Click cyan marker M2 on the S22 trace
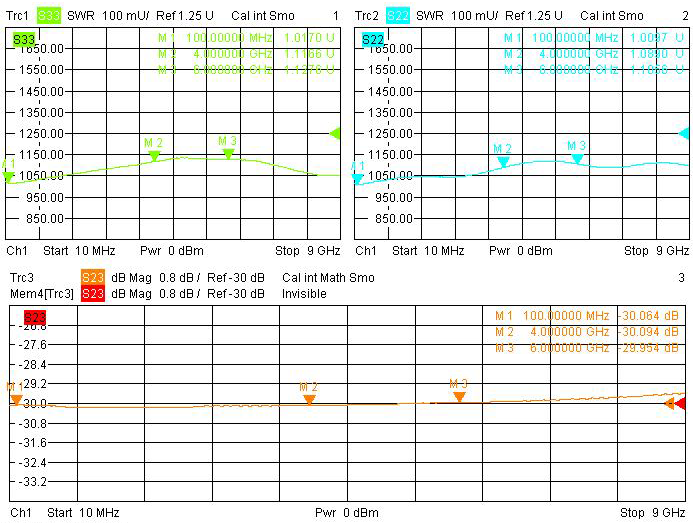Screen dimensions: 693x523 tap(503, 161)
